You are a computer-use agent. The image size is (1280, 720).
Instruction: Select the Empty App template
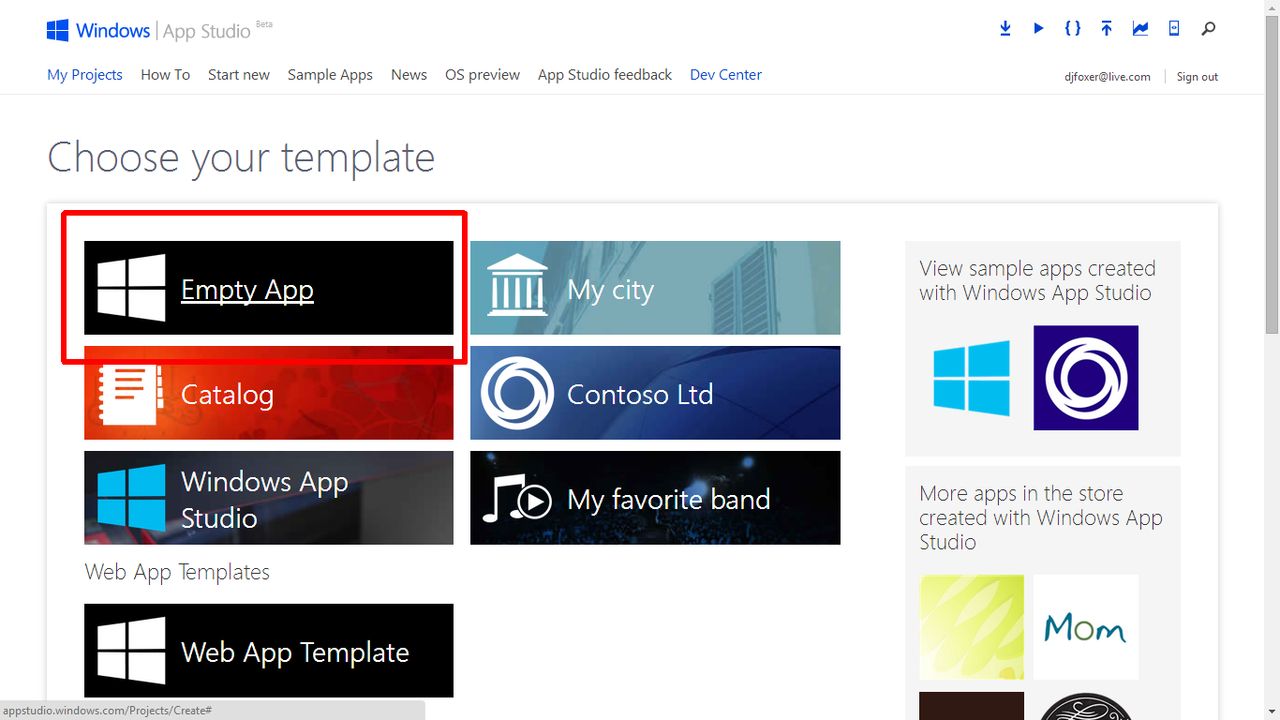[269, 288]
